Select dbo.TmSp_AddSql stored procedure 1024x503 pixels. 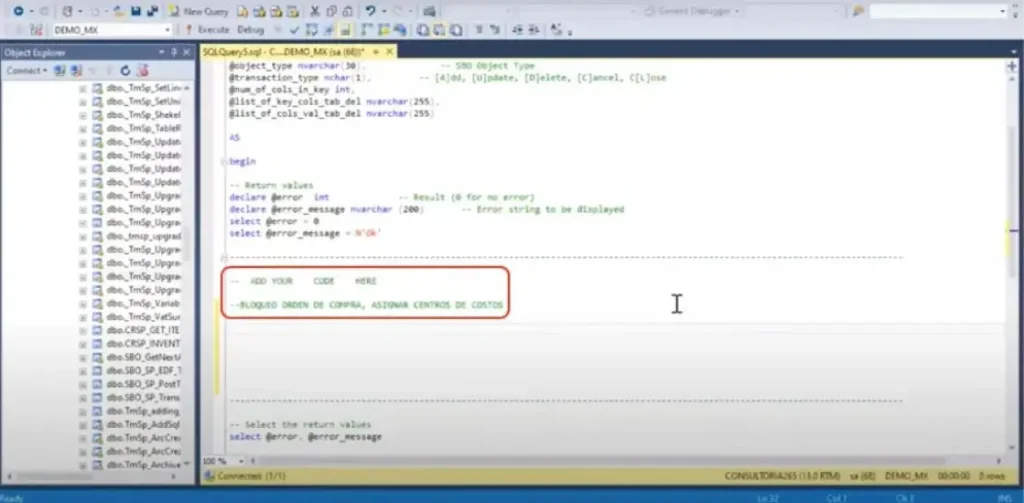pyautogui.click(x=143, y=425)
